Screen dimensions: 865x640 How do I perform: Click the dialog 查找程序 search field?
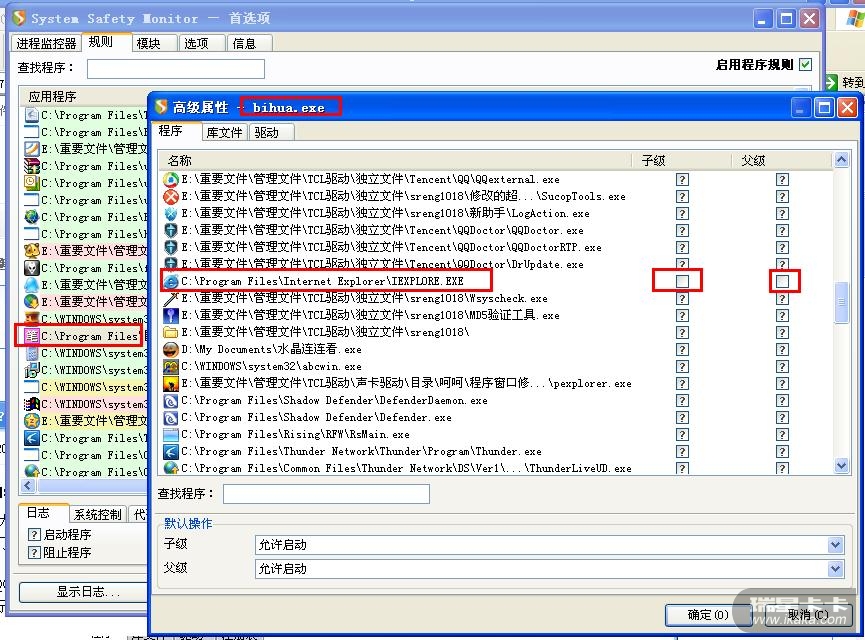click(326, 494)
